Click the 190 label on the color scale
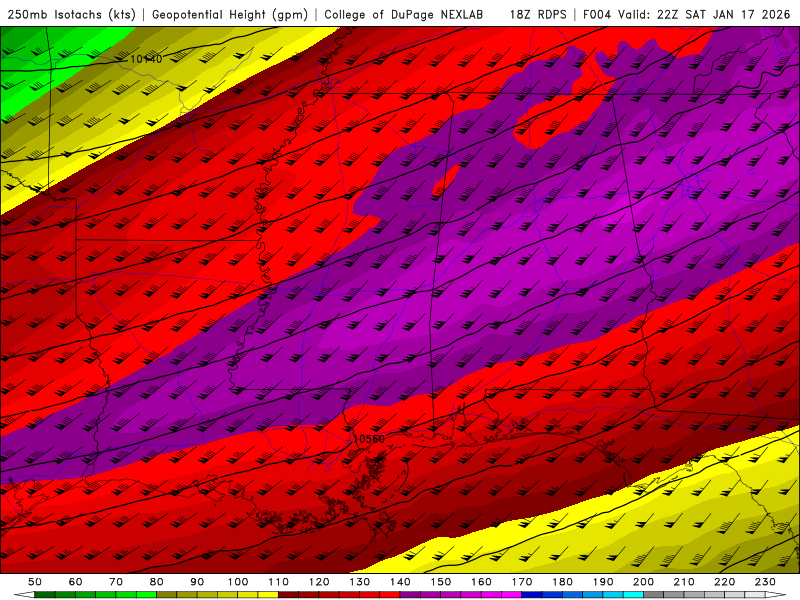Screen dimensions: 800x600 coord(603,582)
